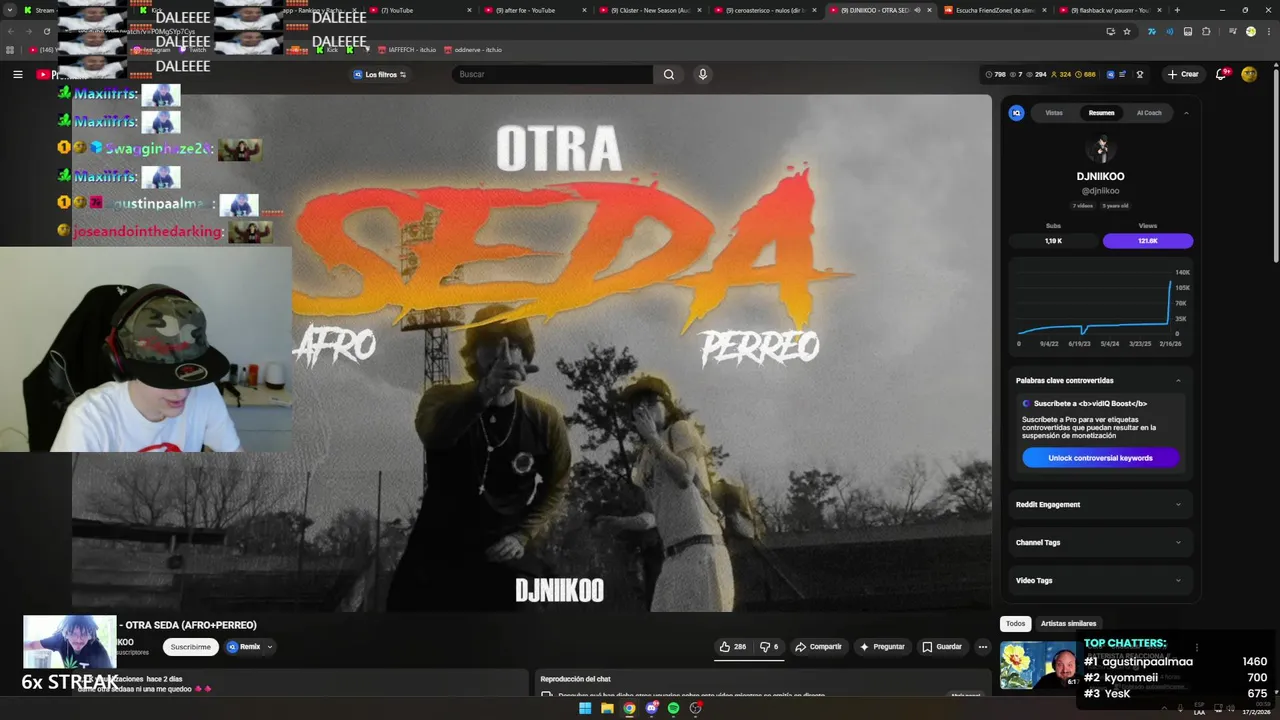This screenshot has width=1280, height=720.
Task: Collapse Palabras clave controvertidas section
Action: click(1178, 380)
